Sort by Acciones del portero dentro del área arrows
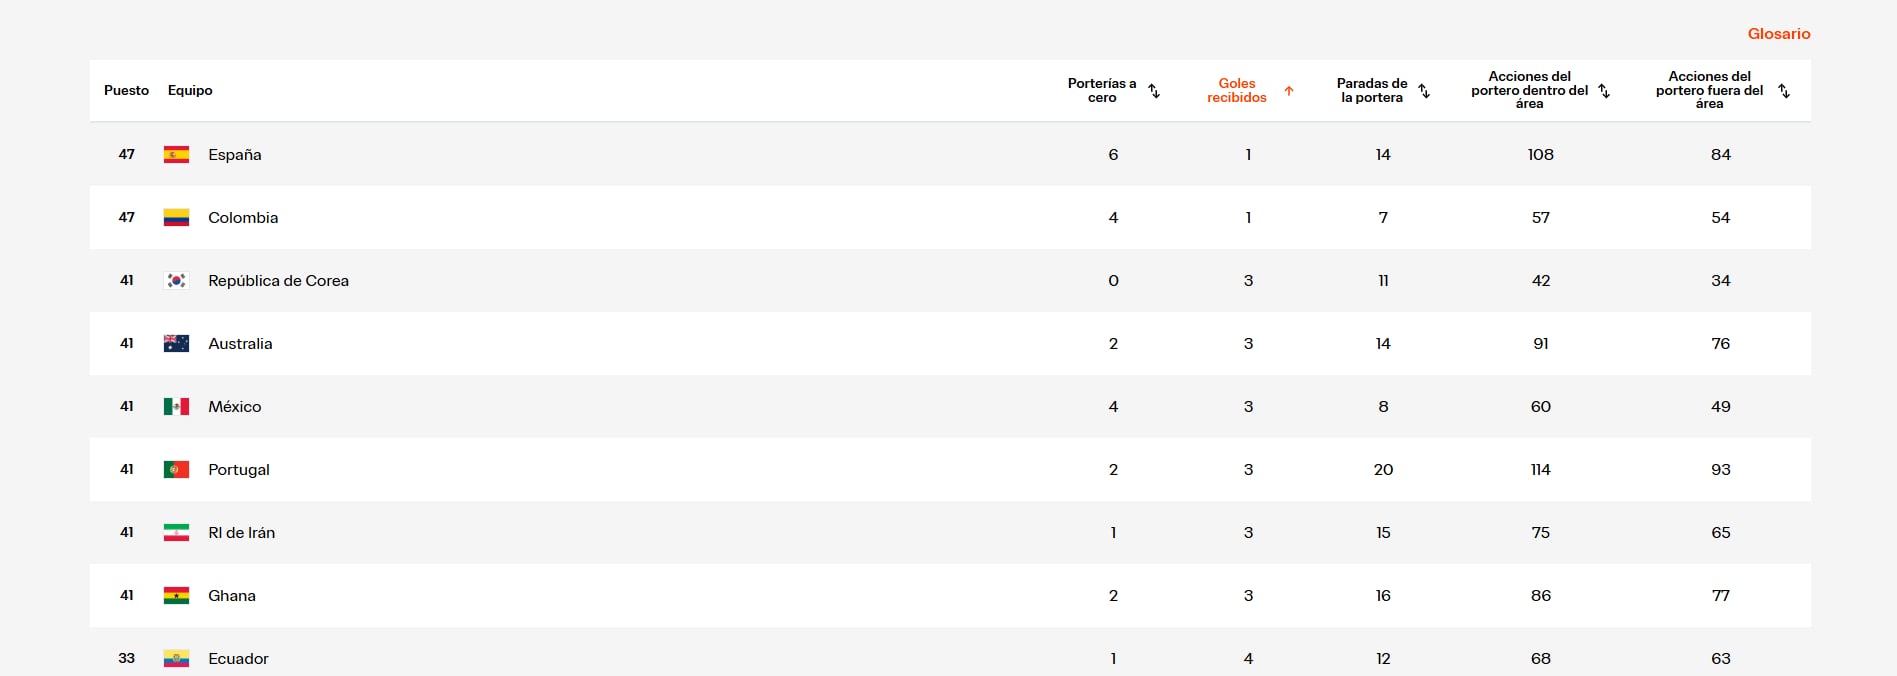The image size is (1897, 676). 1604,91
